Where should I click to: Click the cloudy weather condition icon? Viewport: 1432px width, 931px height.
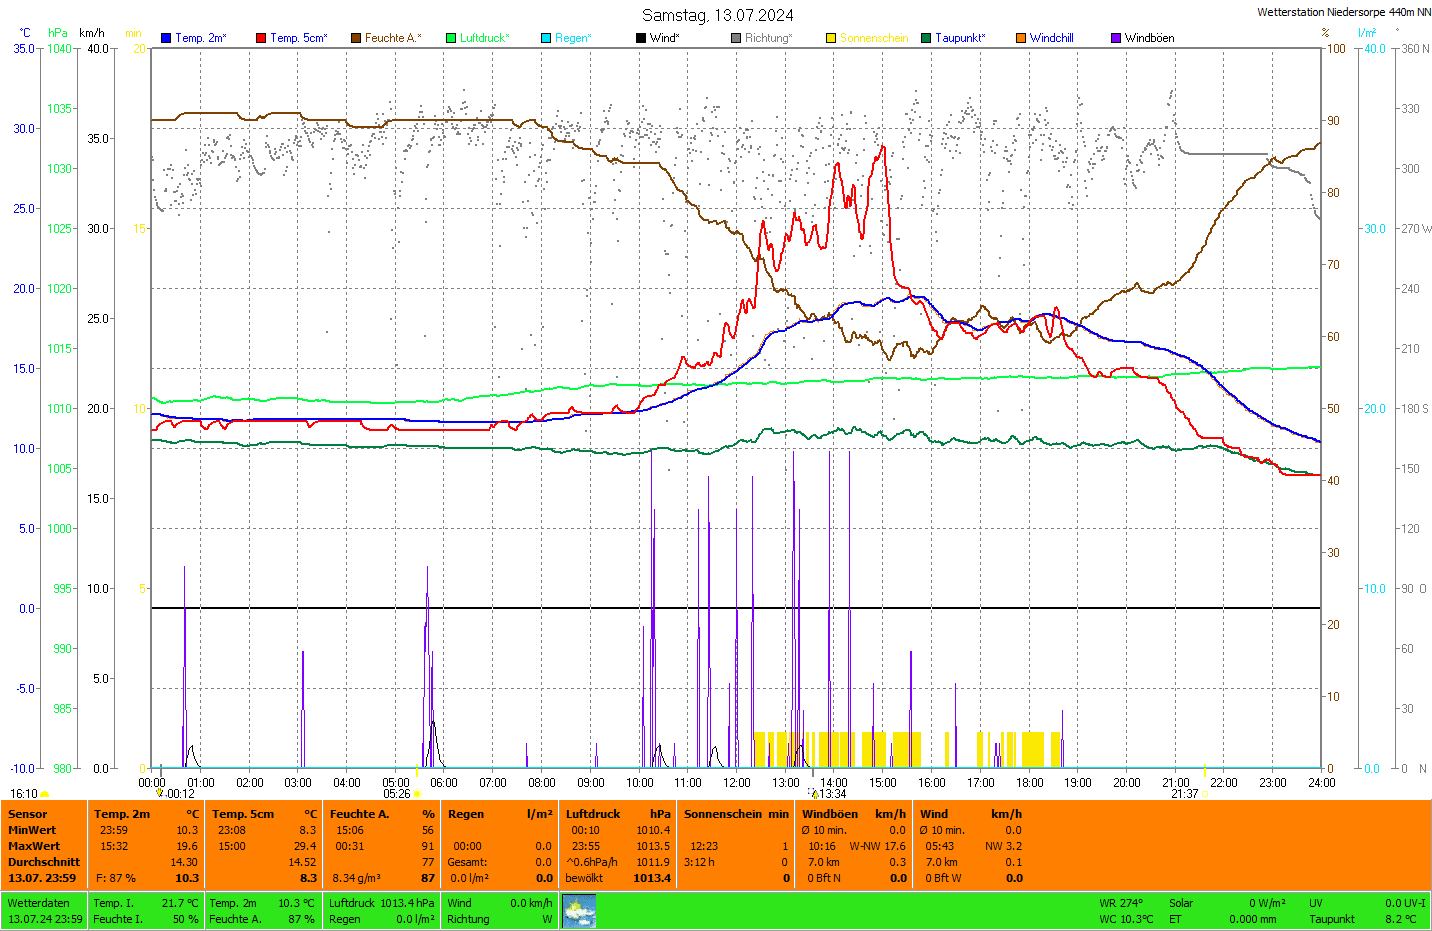coord(579,911)
